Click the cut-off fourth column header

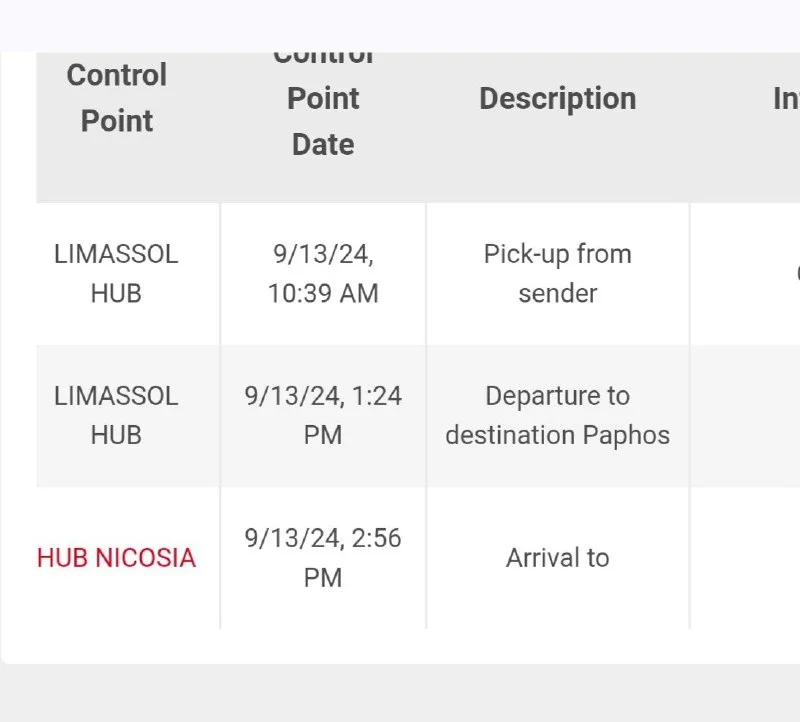pyautogui.click(x=785, y=98)
